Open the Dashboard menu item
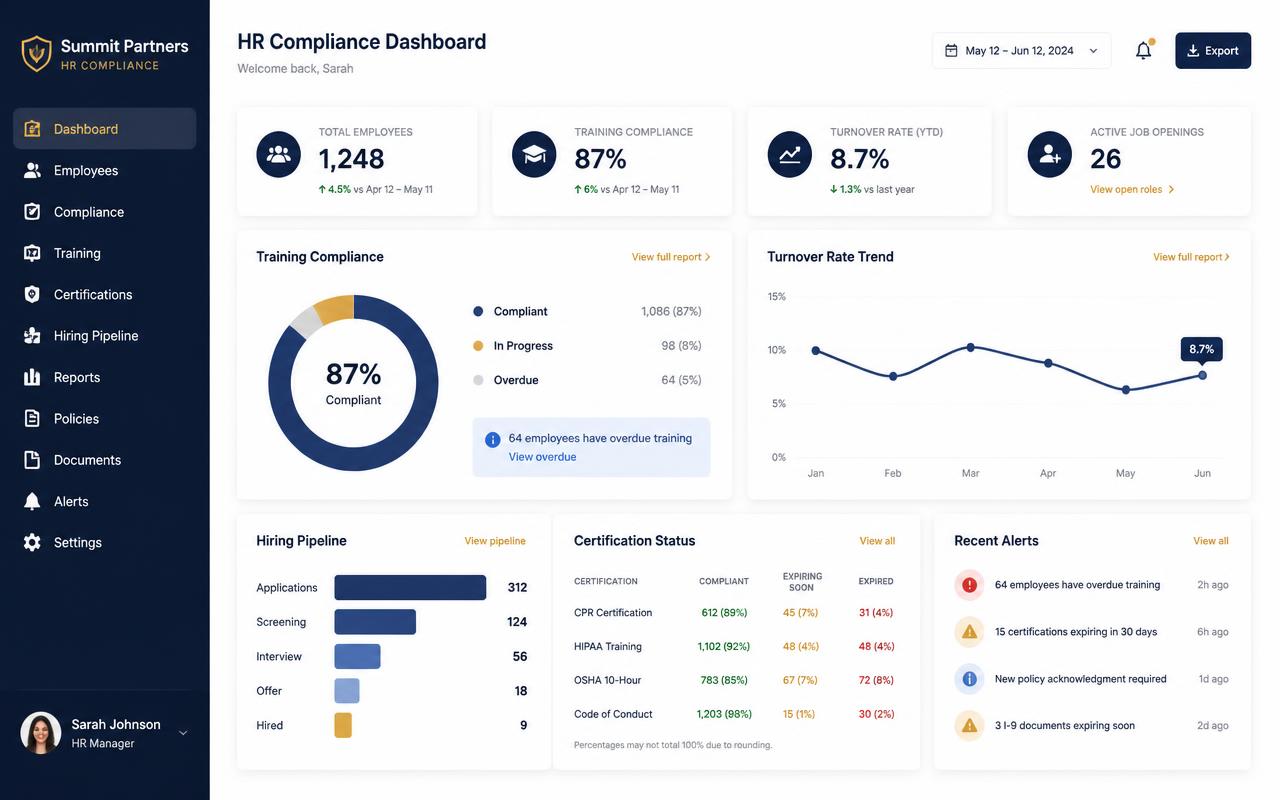1280x800 pixels. 104,129
